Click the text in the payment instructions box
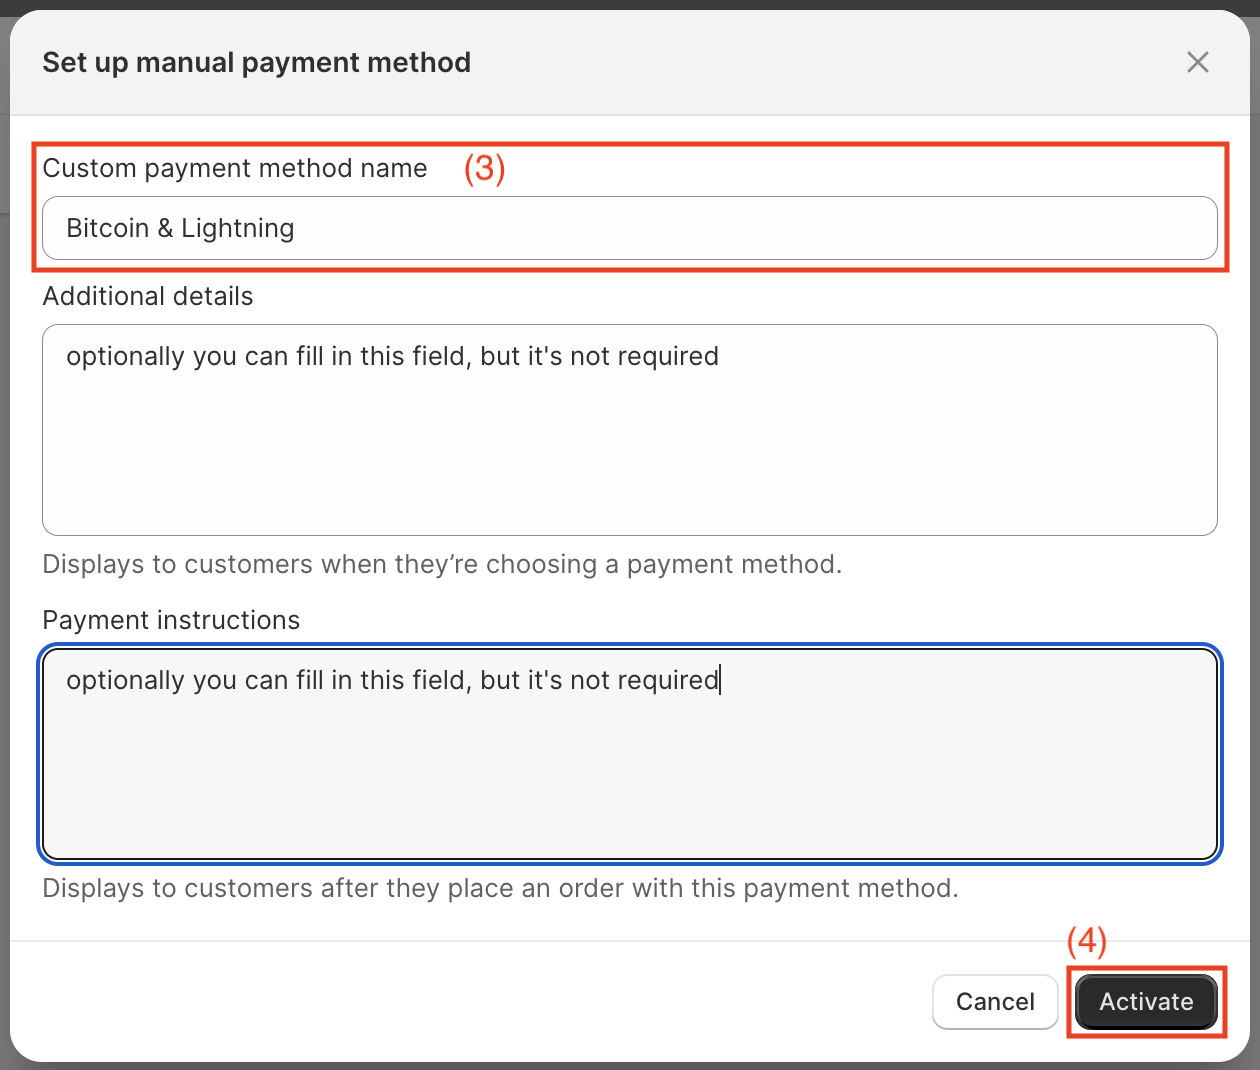The image size is (1260, 1070). pos(391,680)
